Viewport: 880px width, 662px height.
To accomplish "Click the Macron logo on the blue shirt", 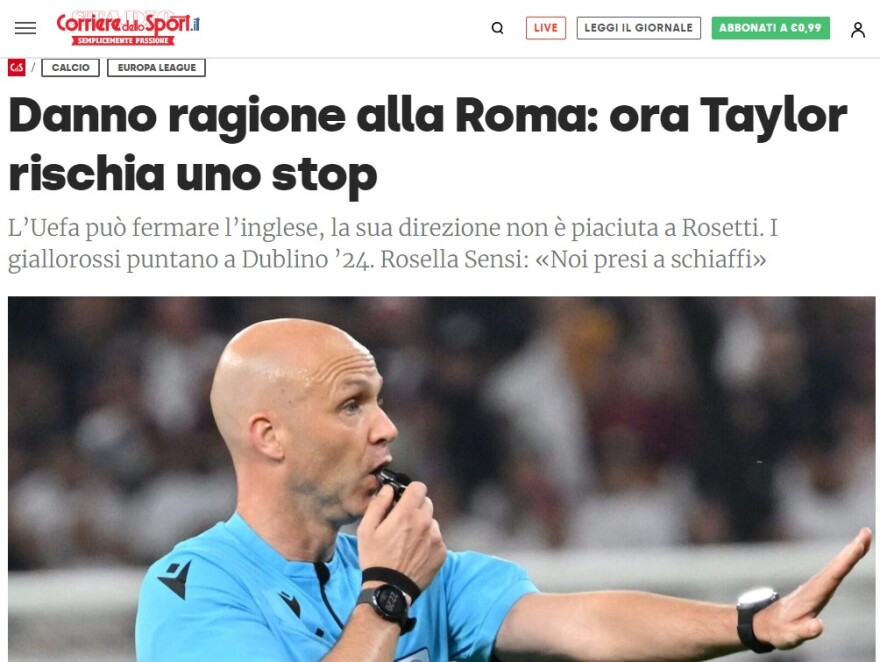I will (x=175, y=579).
